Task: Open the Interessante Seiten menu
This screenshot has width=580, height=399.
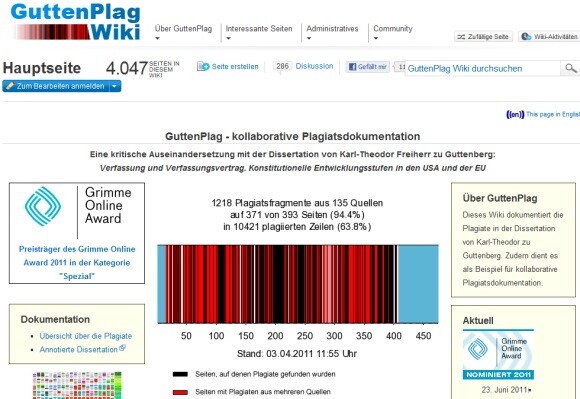Action: coord(259,28)
